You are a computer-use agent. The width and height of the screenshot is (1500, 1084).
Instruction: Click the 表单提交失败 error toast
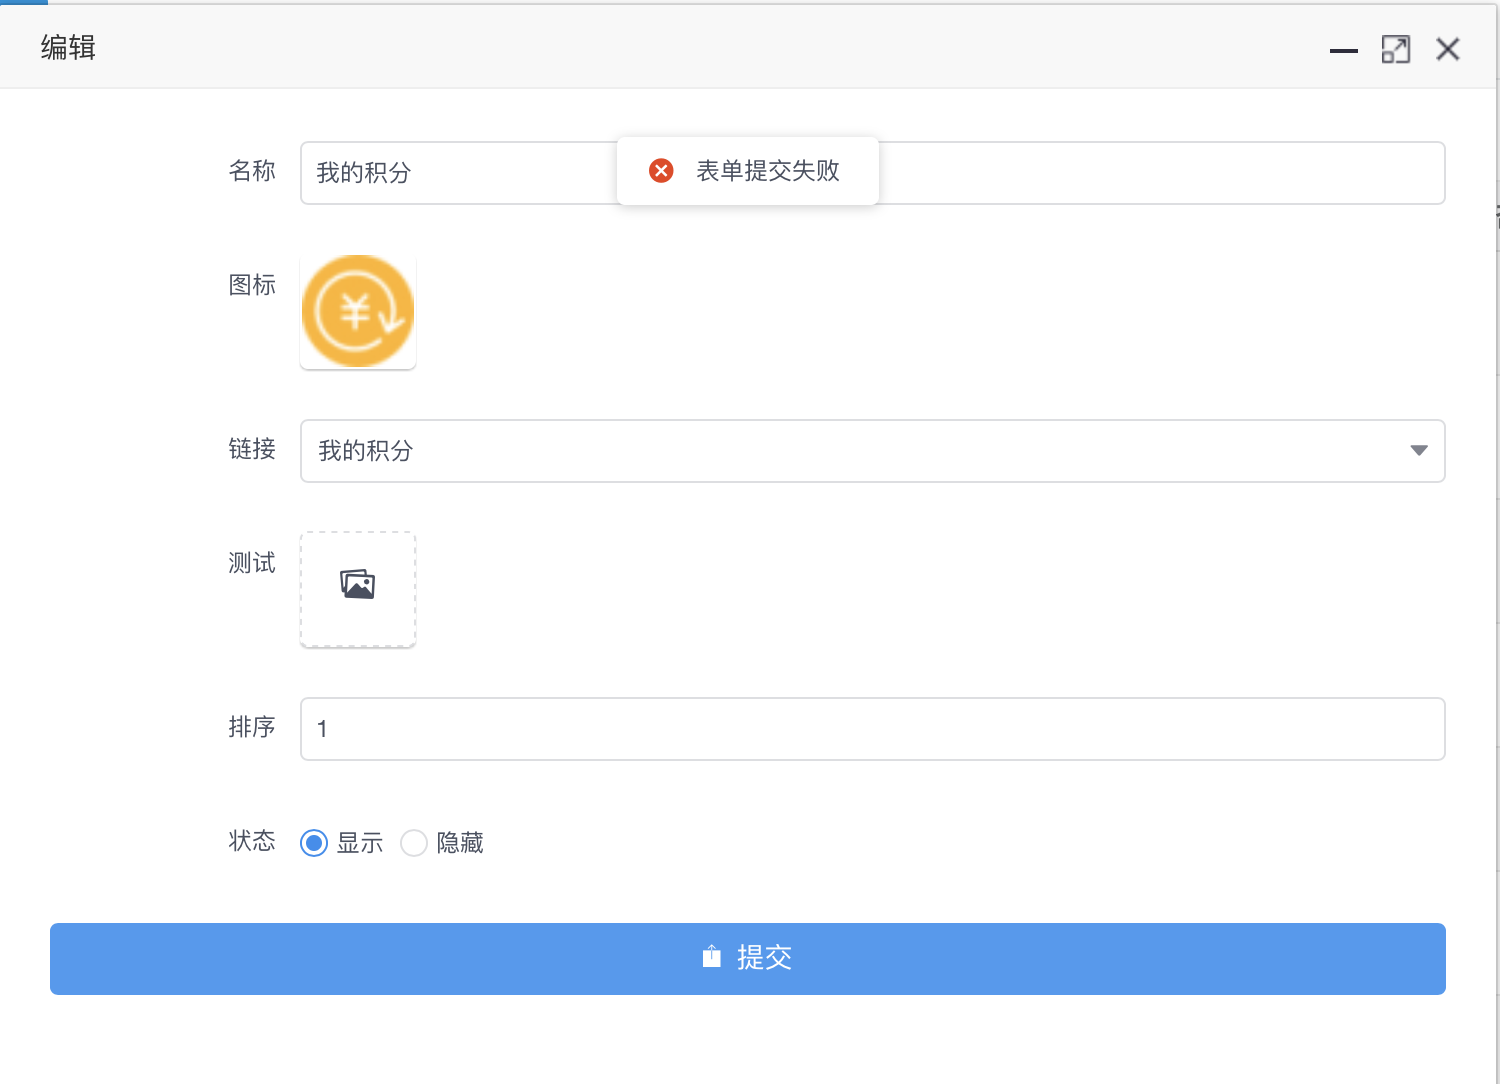[x=748, y=171]
